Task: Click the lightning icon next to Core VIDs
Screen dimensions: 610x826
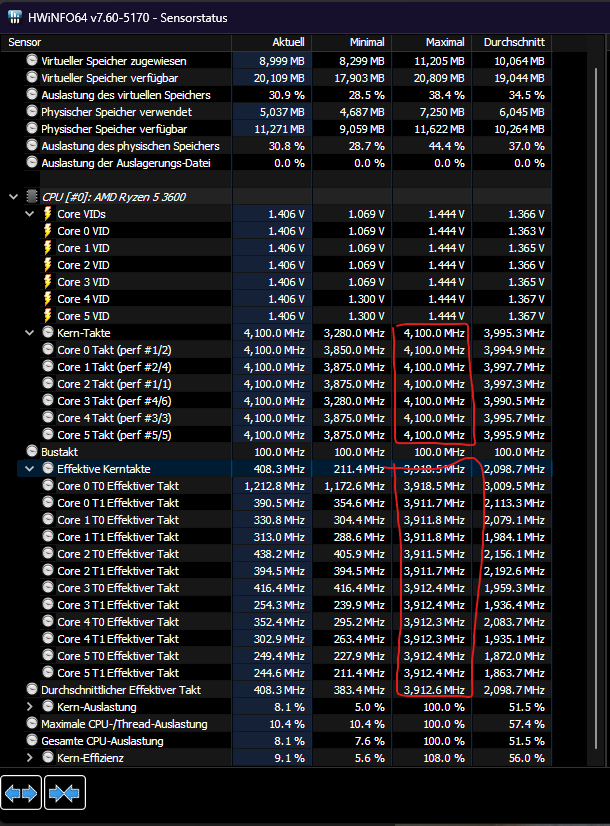Action: point(47,213)
